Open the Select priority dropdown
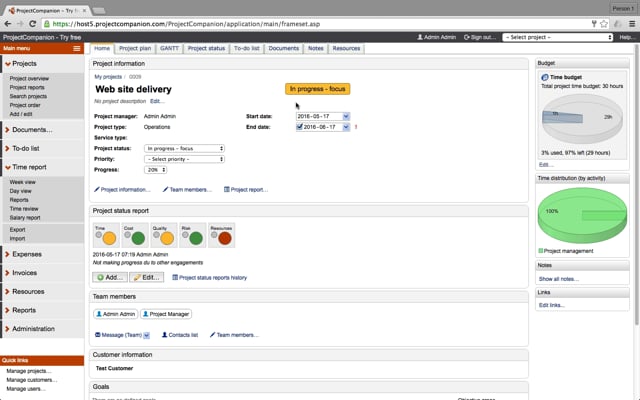The width and height of the screenshot is (640, 400). pyautogui.click(x=184, y=159)
